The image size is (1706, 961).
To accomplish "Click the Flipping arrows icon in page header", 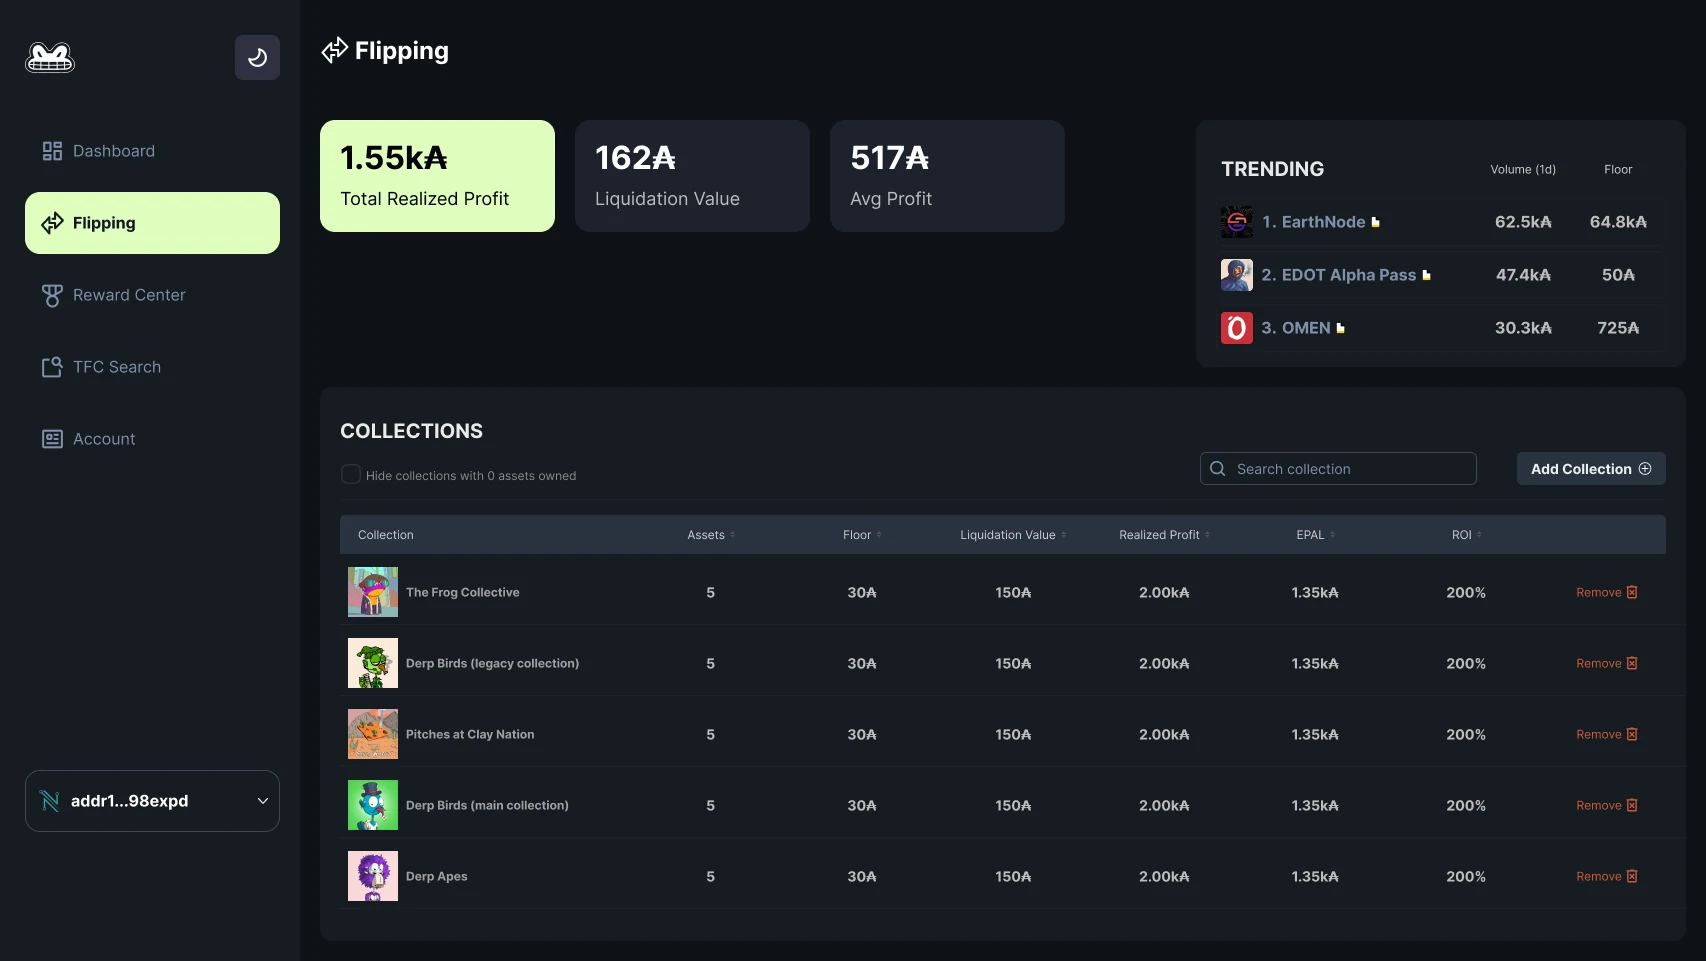I will click(x=334, y=50).
